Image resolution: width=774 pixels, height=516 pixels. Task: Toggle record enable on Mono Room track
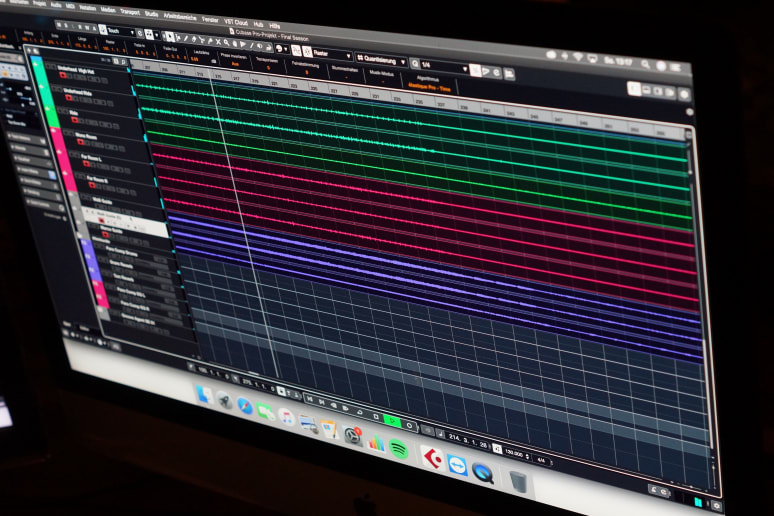(80, 142)
